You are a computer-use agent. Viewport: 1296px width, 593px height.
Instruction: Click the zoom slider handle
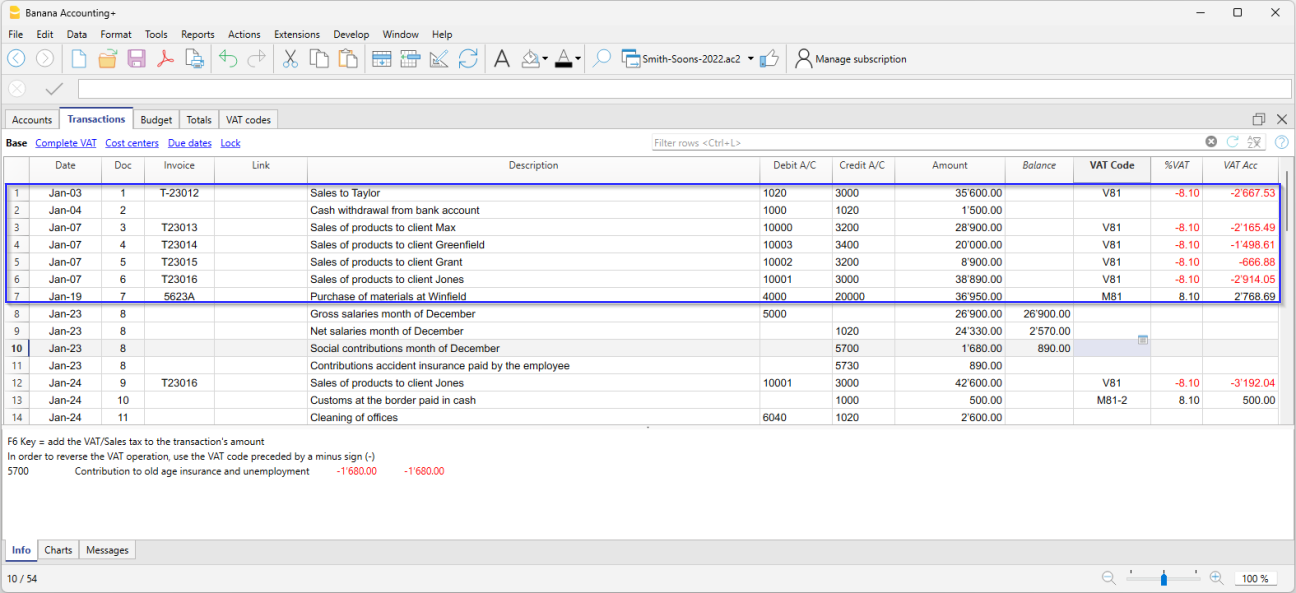pyautogui.click(x=1164, y=578)
